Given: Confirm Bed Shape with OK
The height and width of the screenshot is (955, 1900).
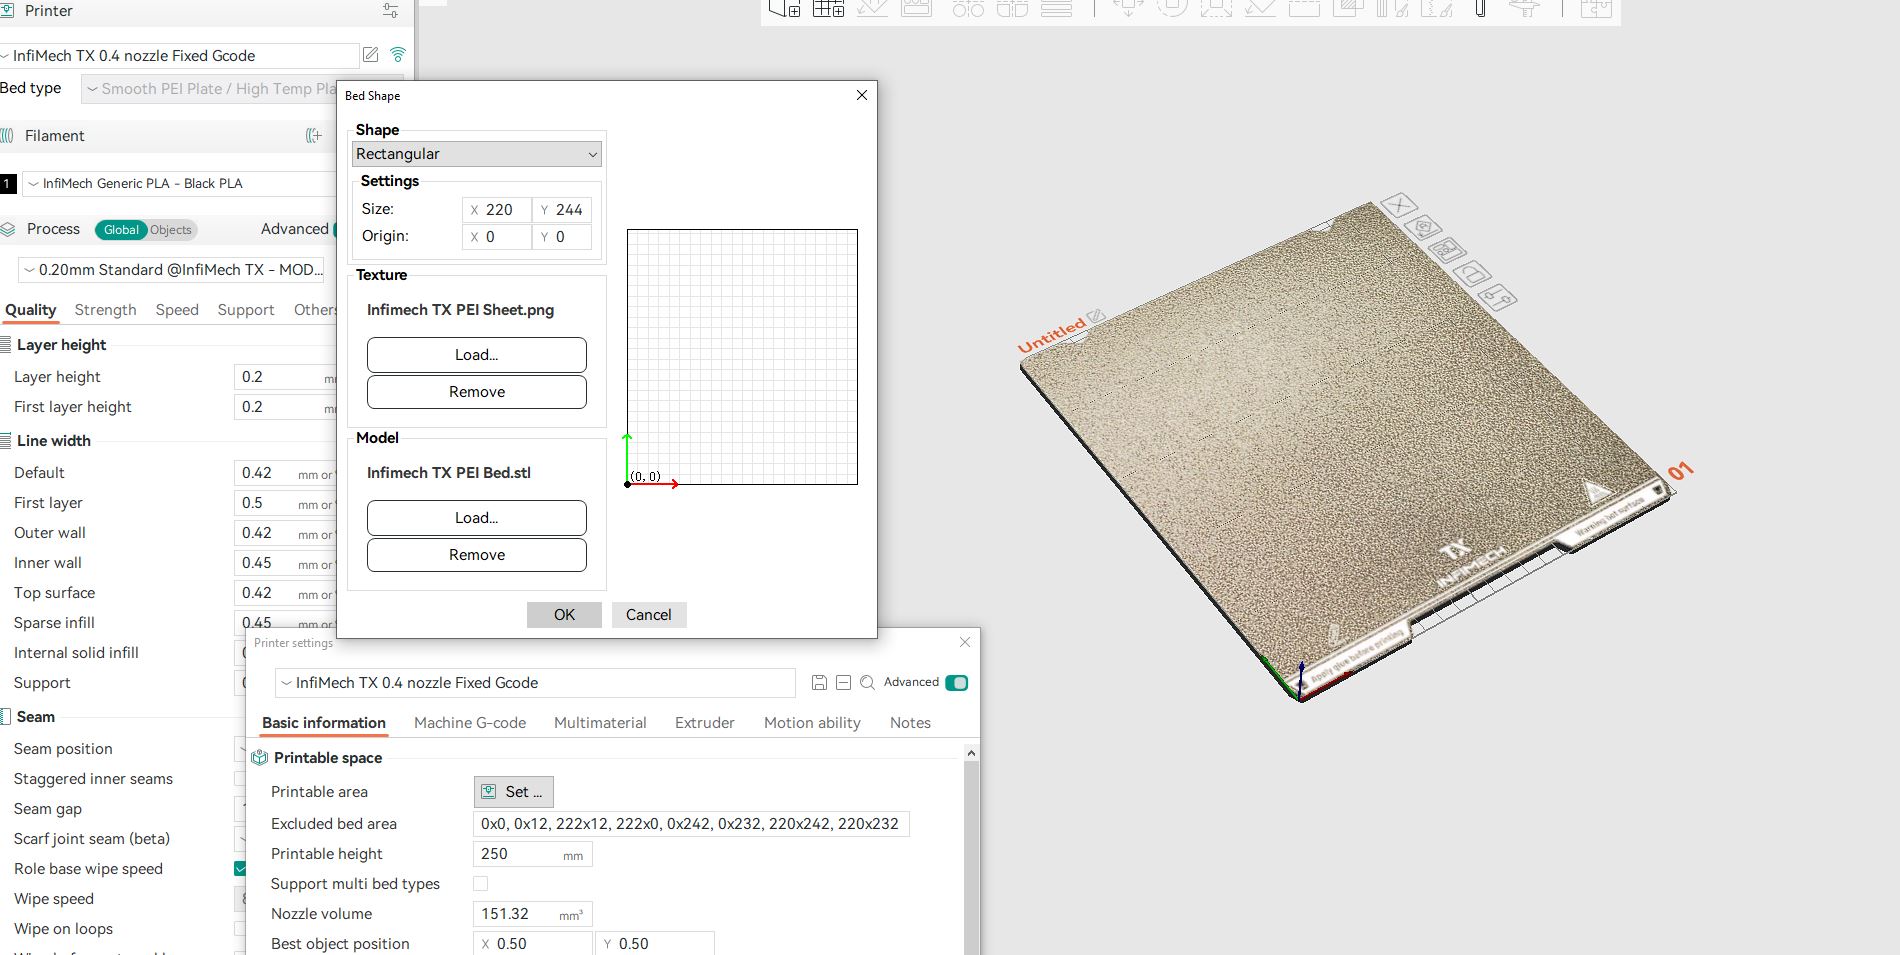Looking at the screenshot, I should (564, 615).
